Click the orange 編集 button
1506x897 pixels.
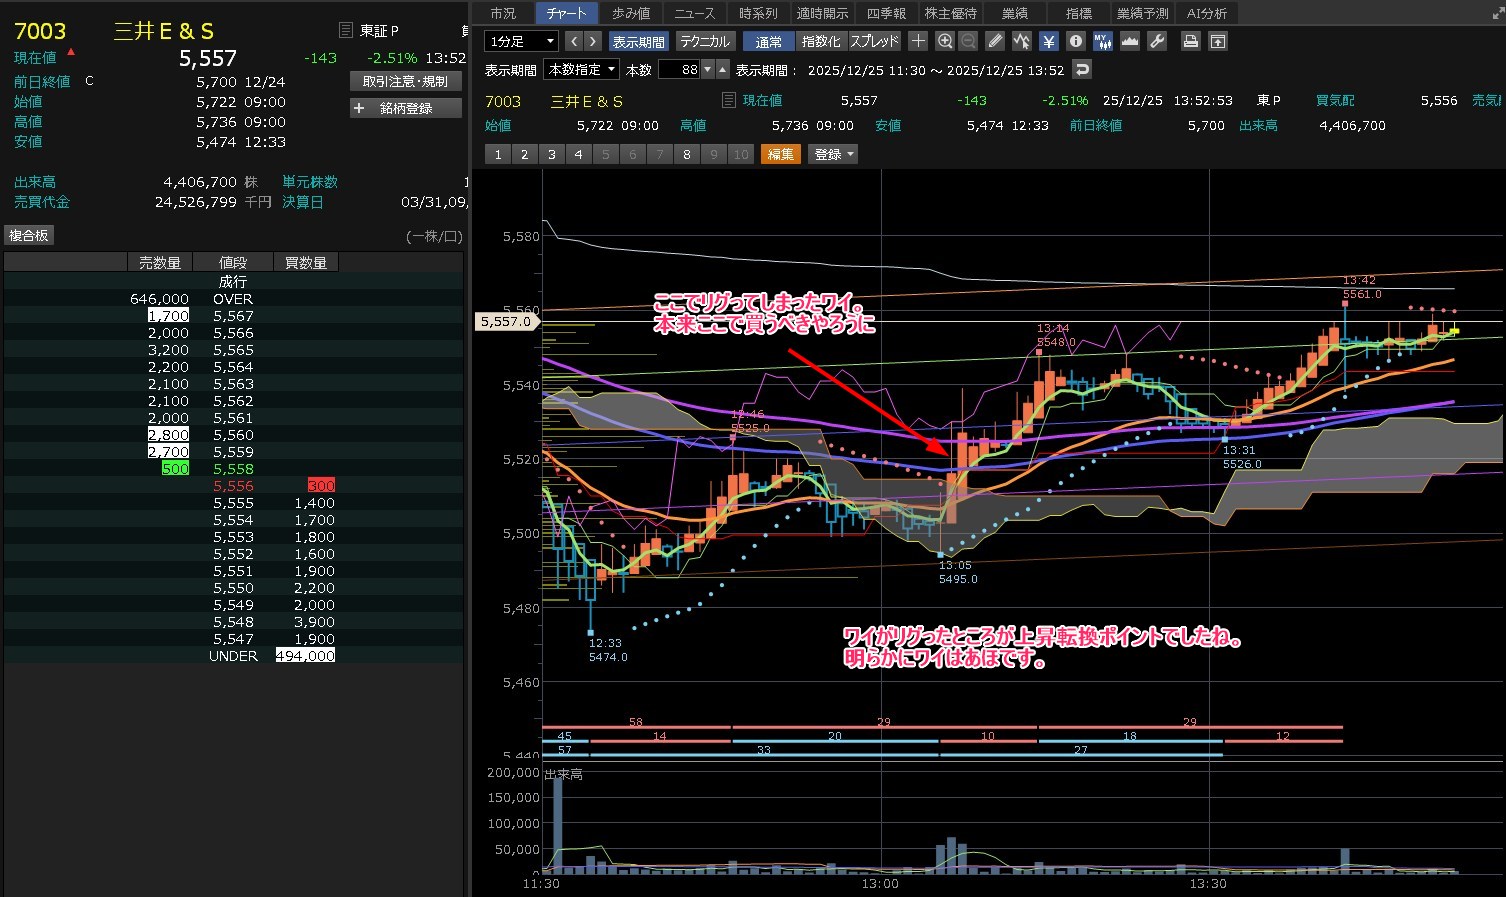pos(780,154)
